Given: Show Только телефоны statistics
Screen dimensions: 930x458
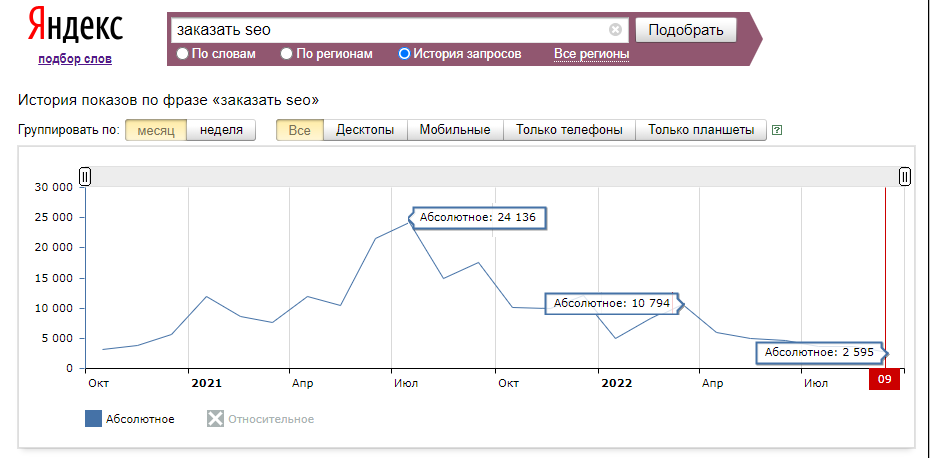Looking at the screenshot, I should coord(569,130).
